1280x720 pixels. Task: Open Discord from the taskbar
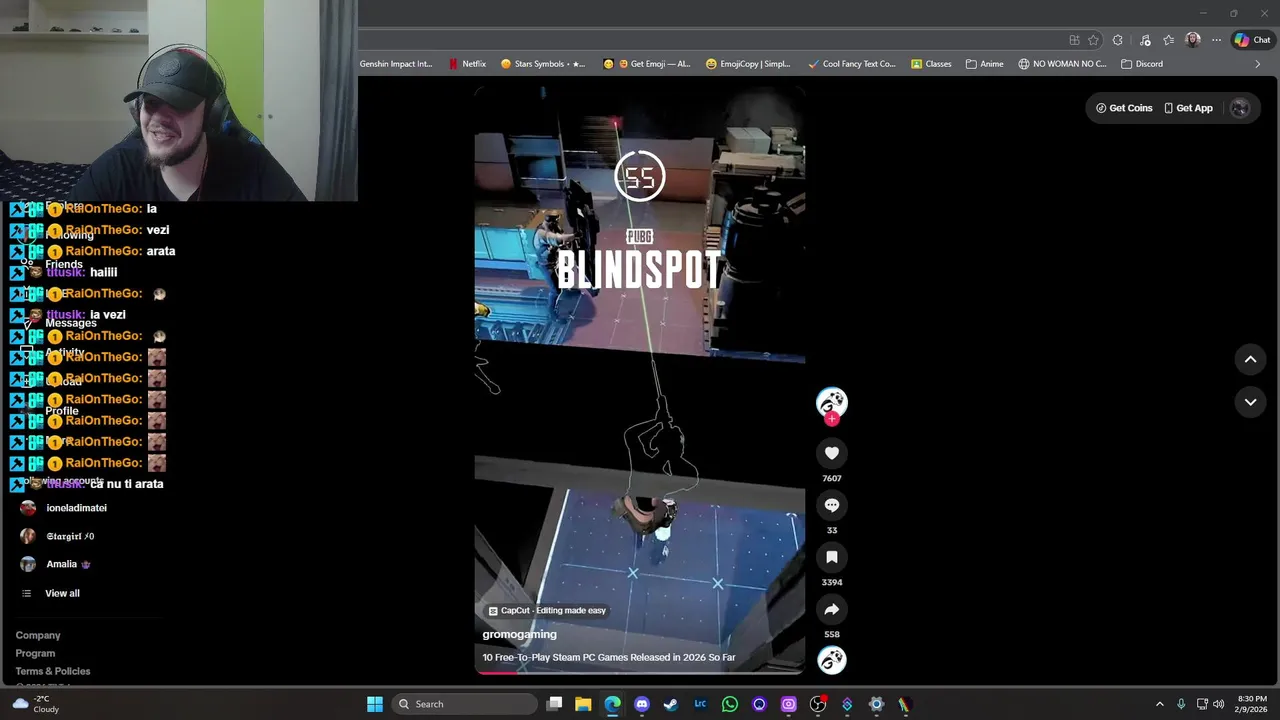click(x=642, y=704)
